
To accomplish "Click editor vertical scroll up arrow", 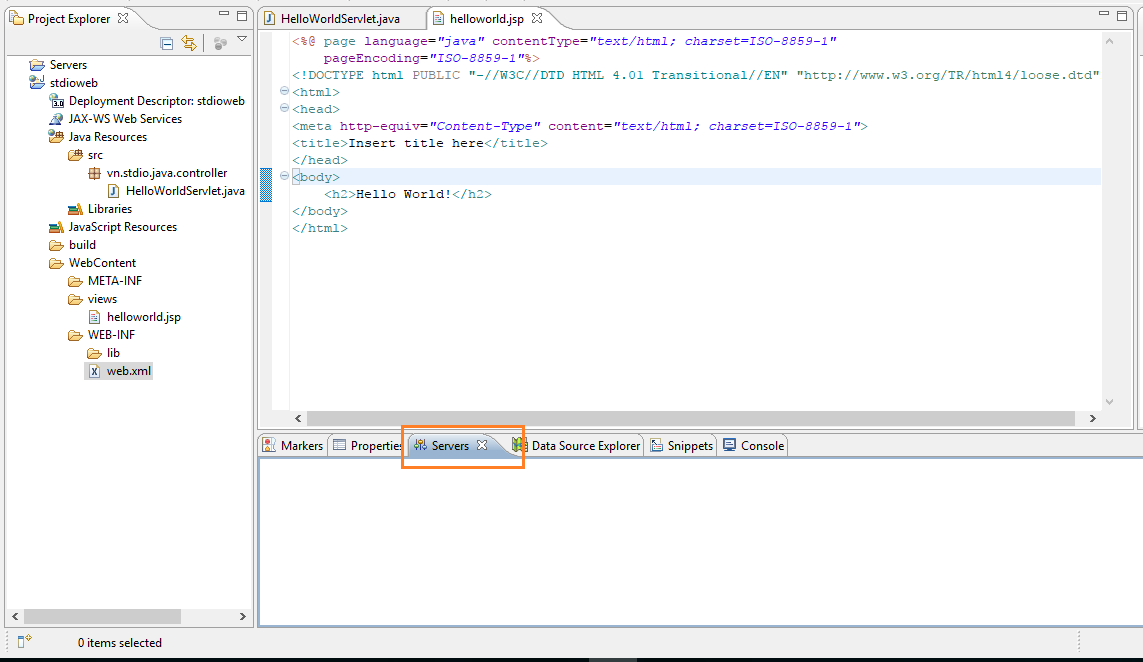I will (x=1109, y=42).
